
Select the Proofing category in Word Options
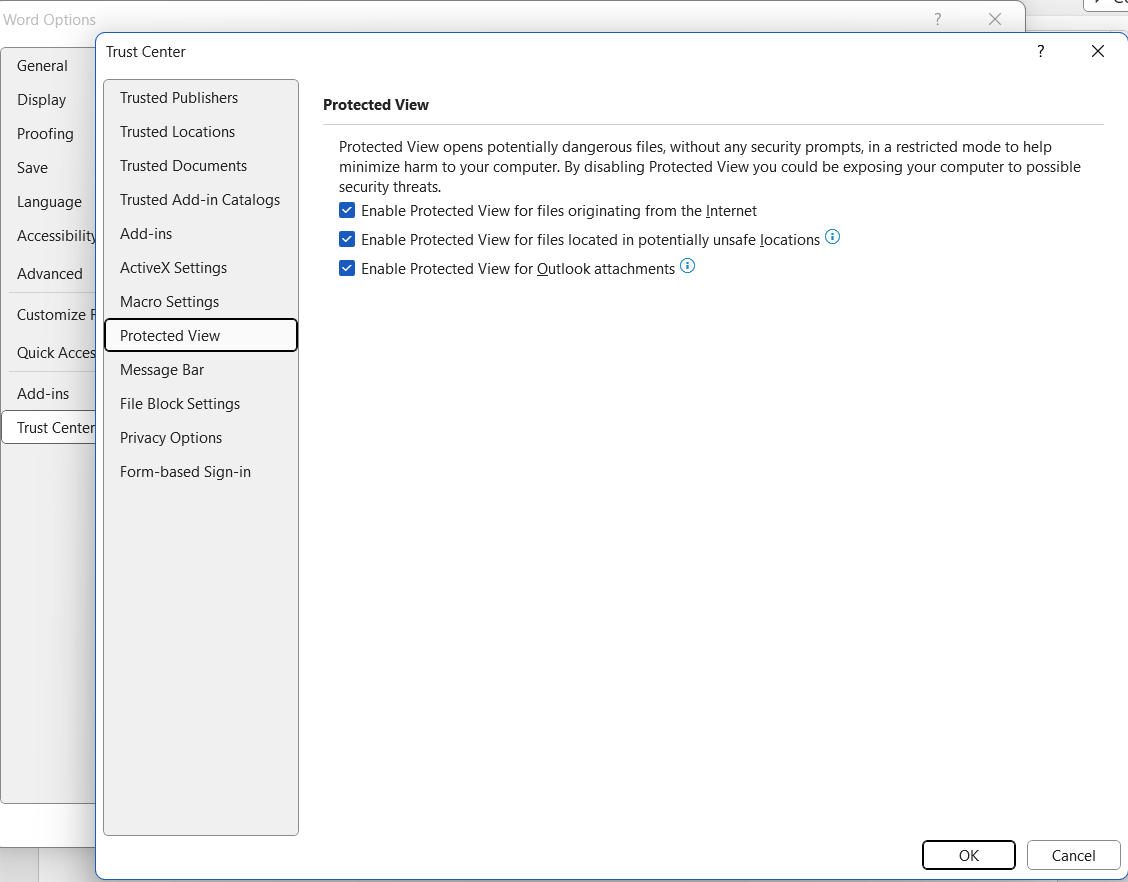coord(45,133)
